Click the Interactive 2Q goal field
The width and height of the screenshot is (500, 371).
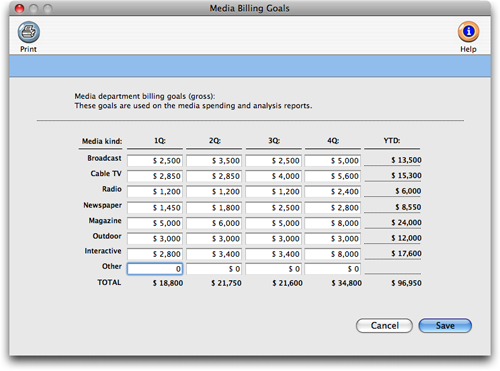pyautogui.click(x=214, y=254)
